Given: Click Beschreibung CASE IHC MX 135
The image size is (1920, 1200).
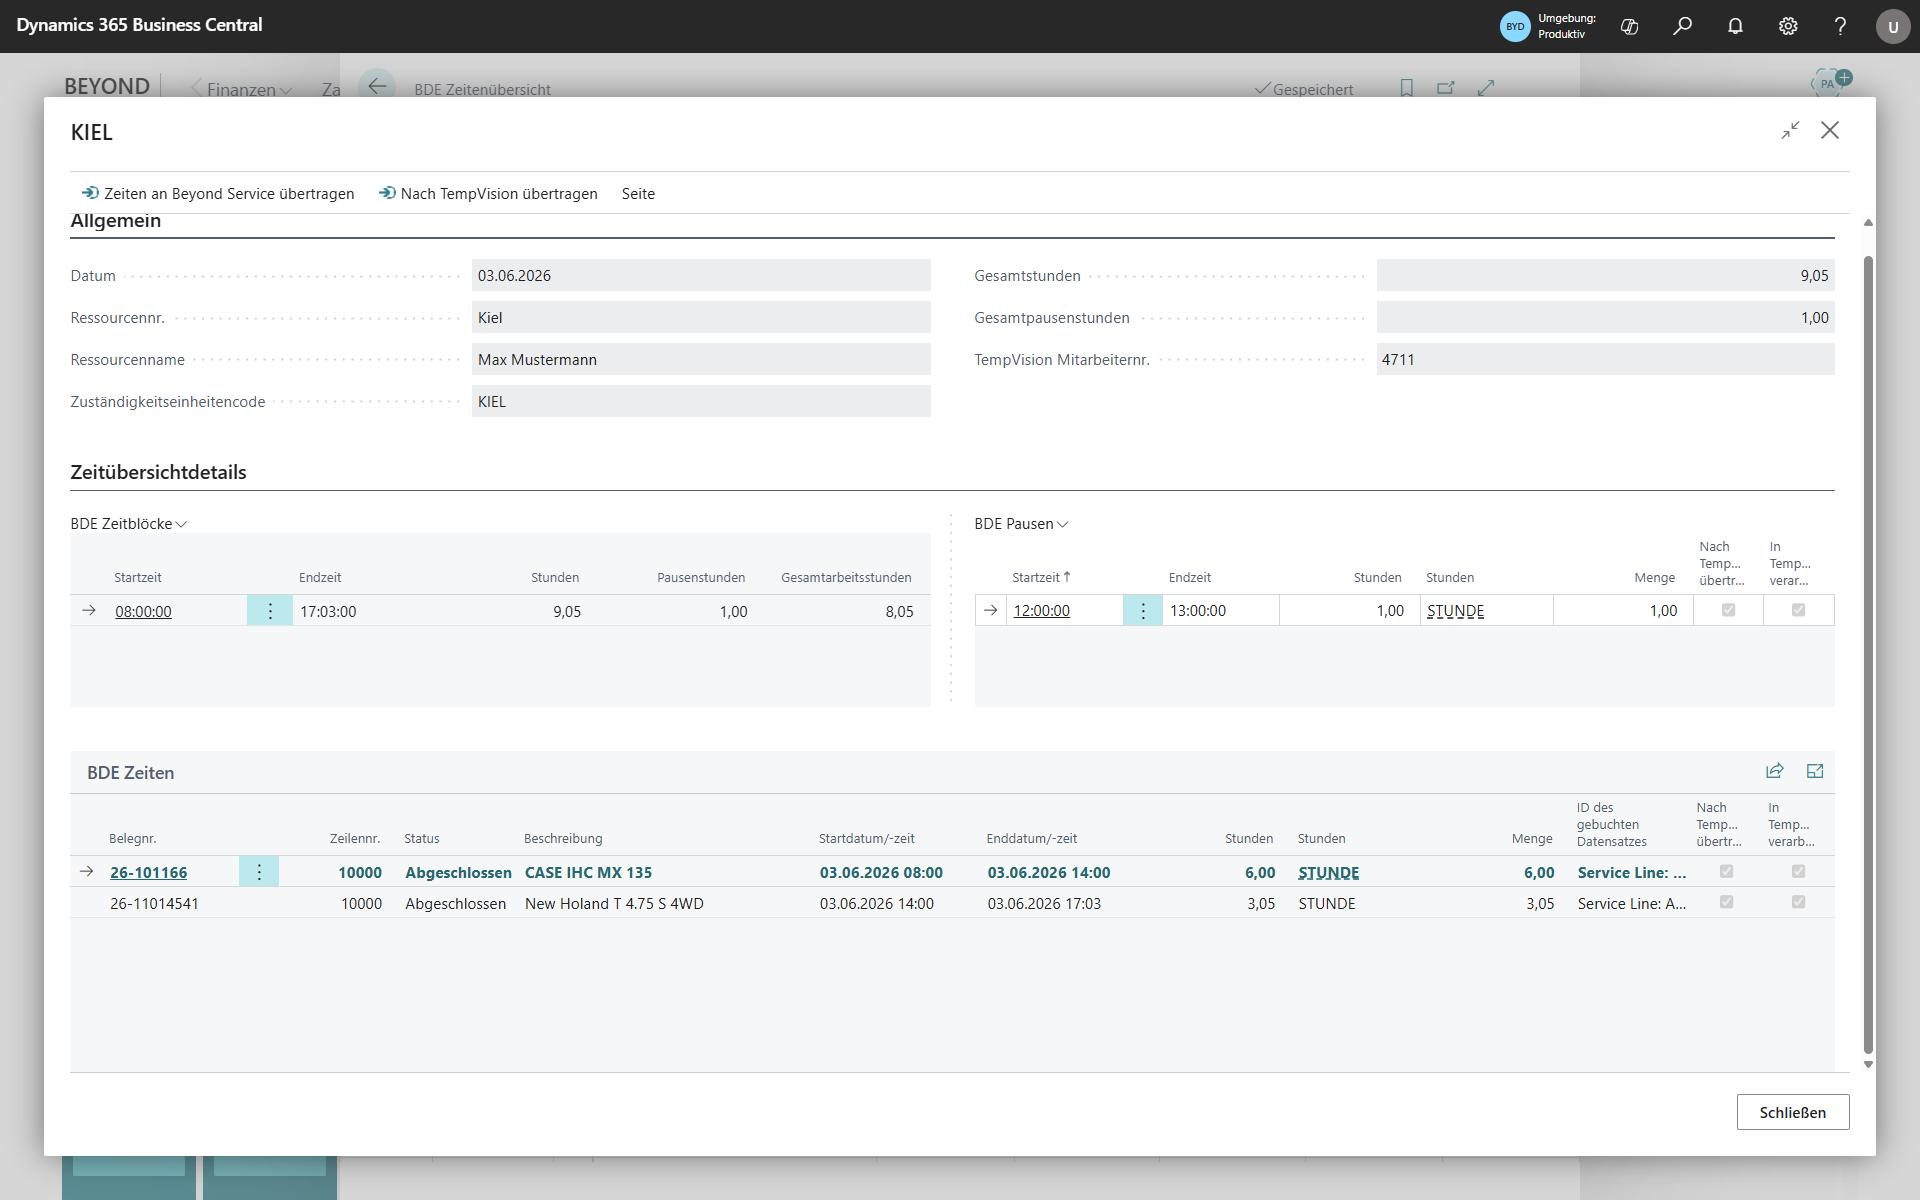Looking at the screenshot, I should (x=588, y=872).
